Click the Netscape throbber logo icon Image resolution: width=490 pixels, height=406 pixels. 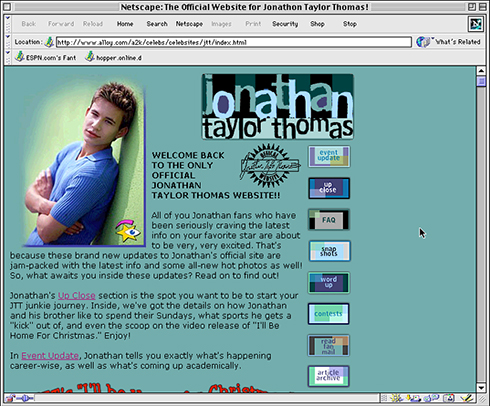[475, 24]
